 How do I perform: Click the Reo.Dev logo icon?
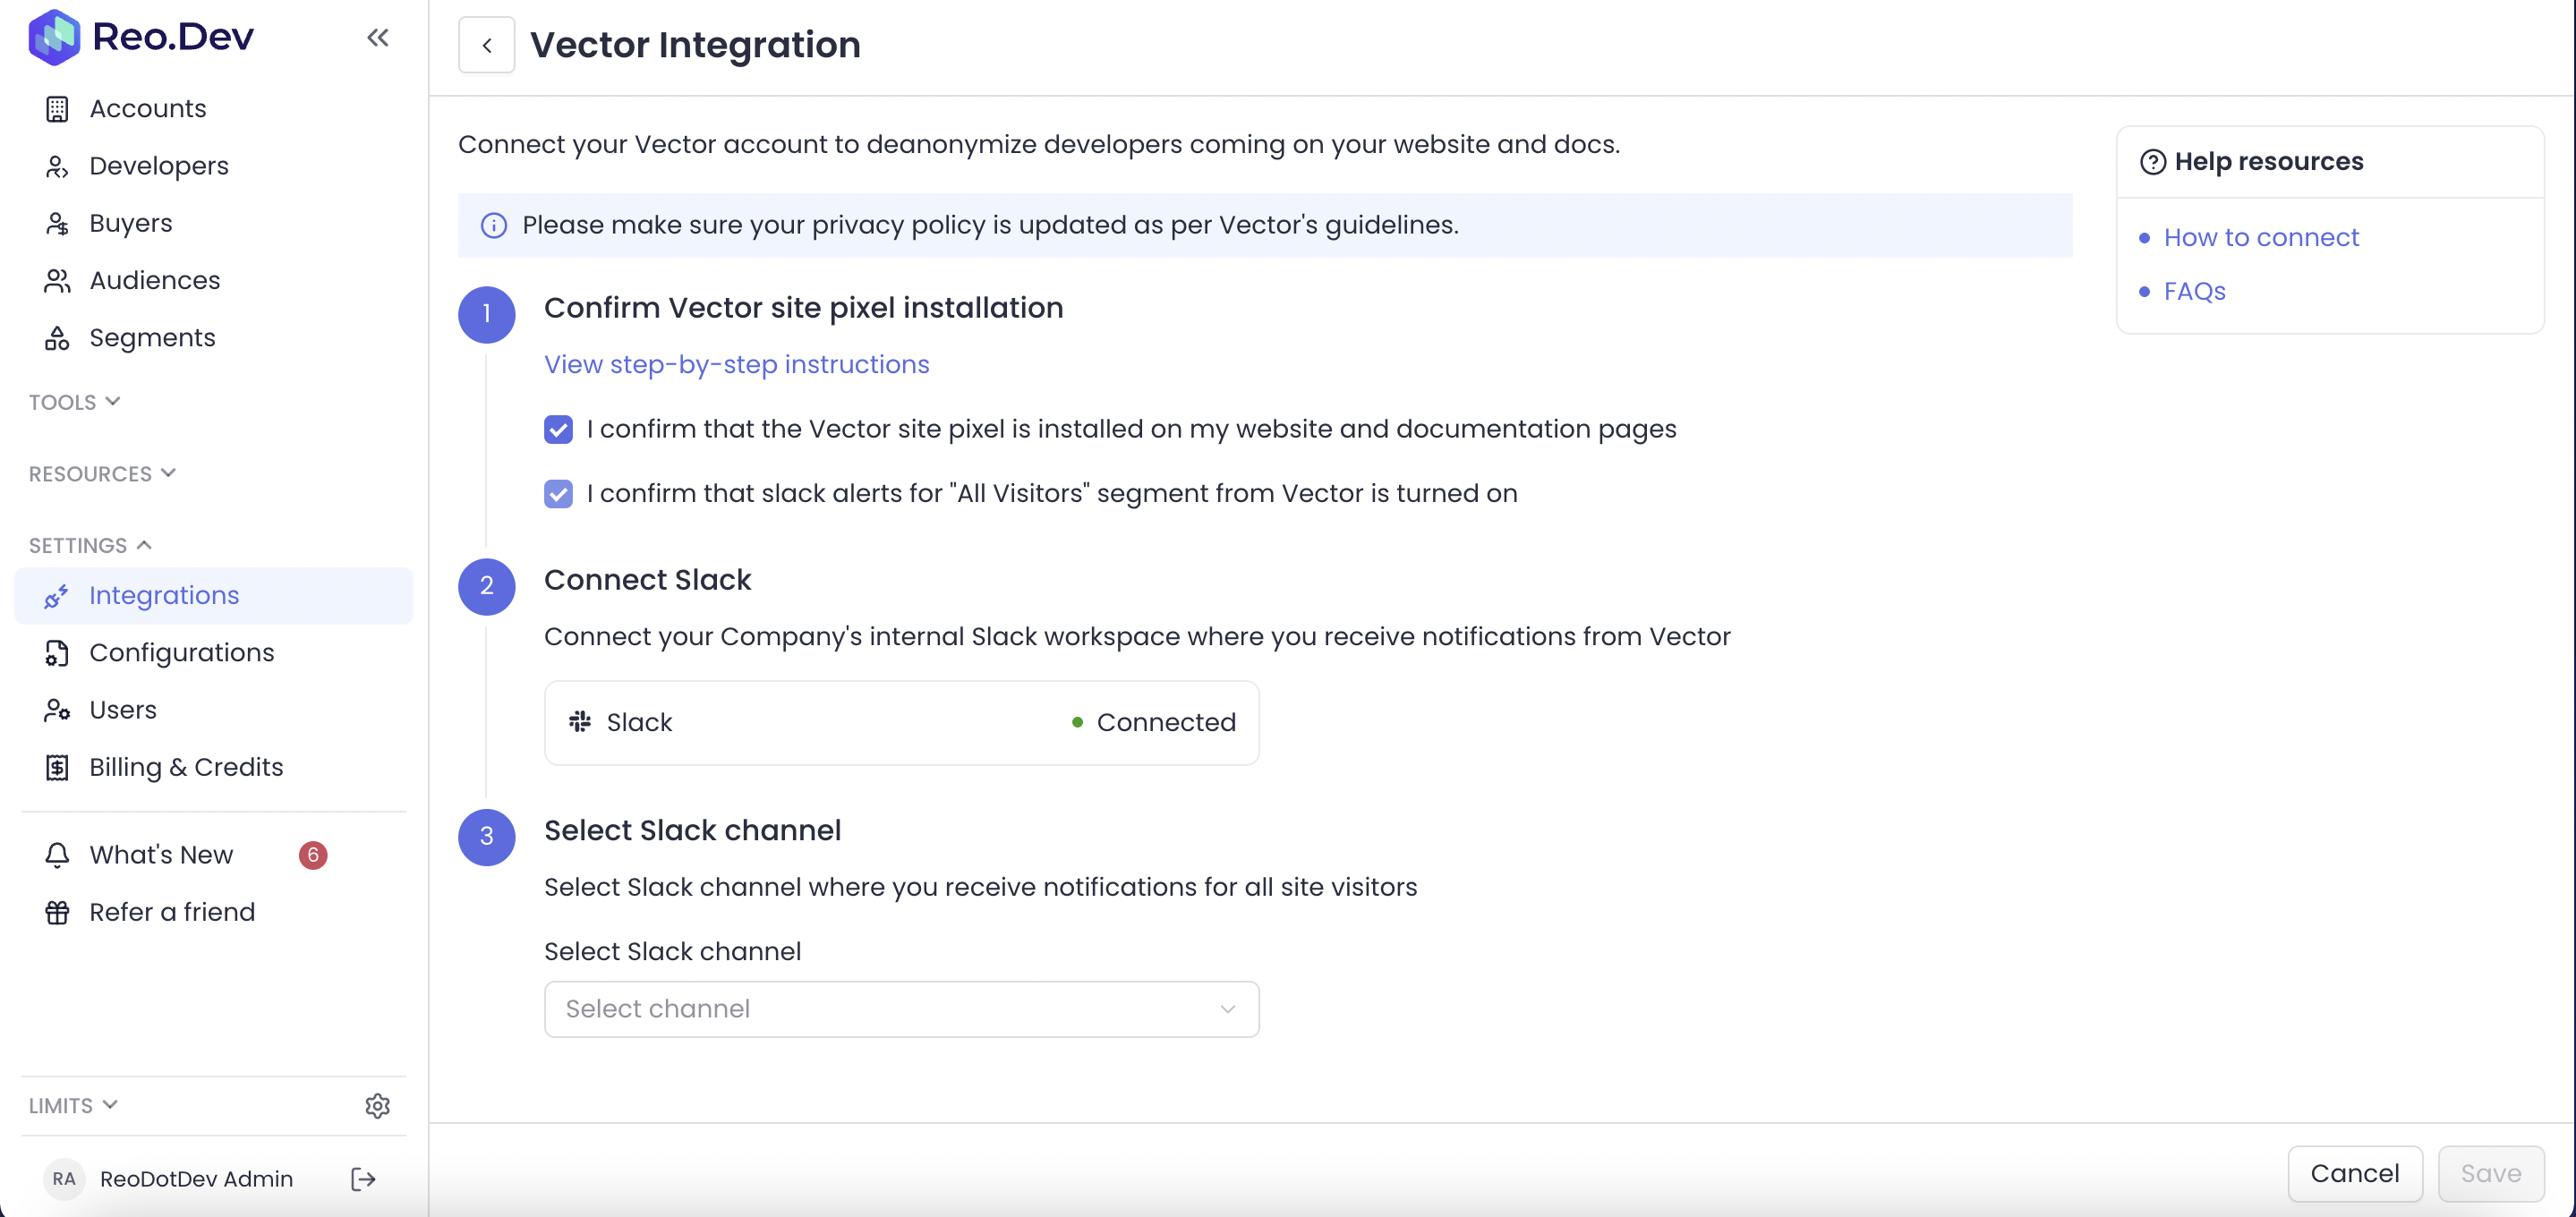tap(54, 37)
